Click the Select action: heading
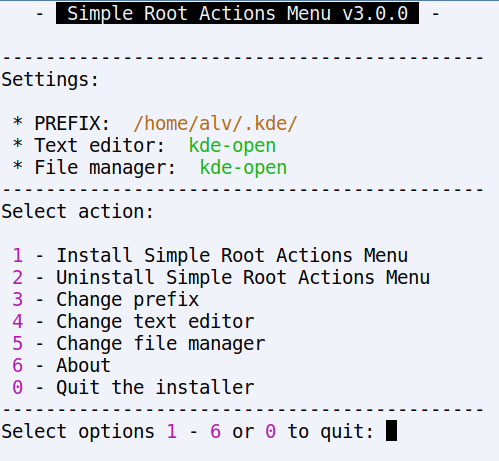 78,212
